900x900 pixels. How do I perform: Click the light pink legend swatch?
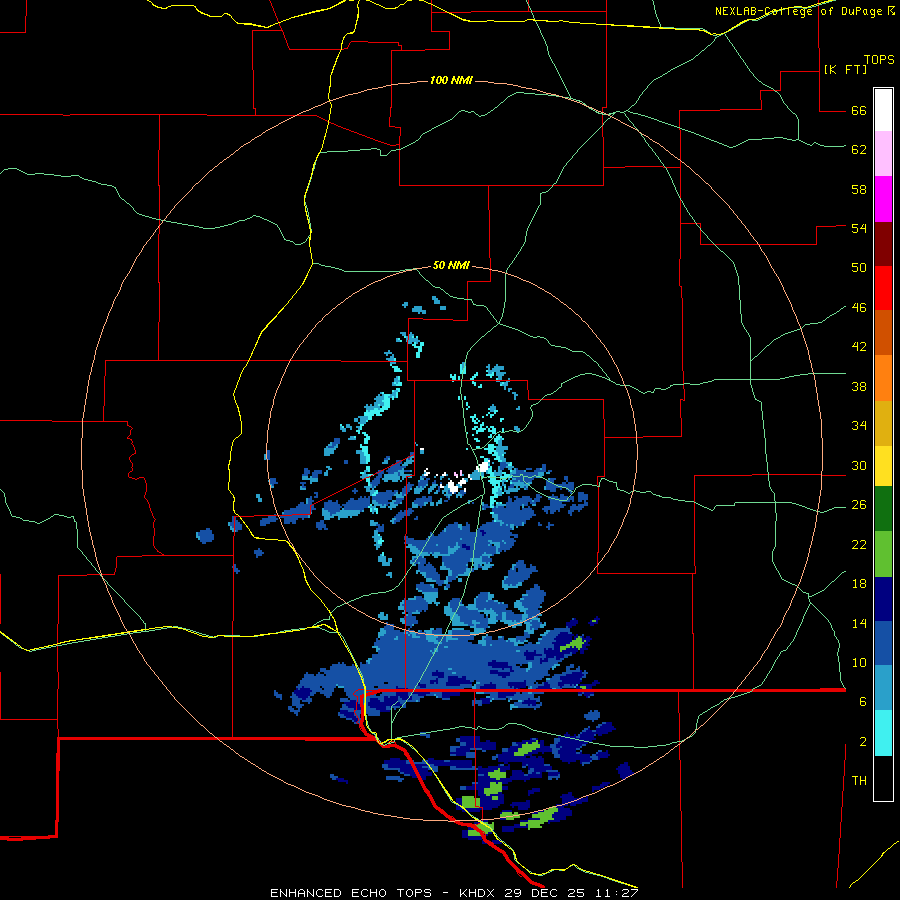[883, 153]
